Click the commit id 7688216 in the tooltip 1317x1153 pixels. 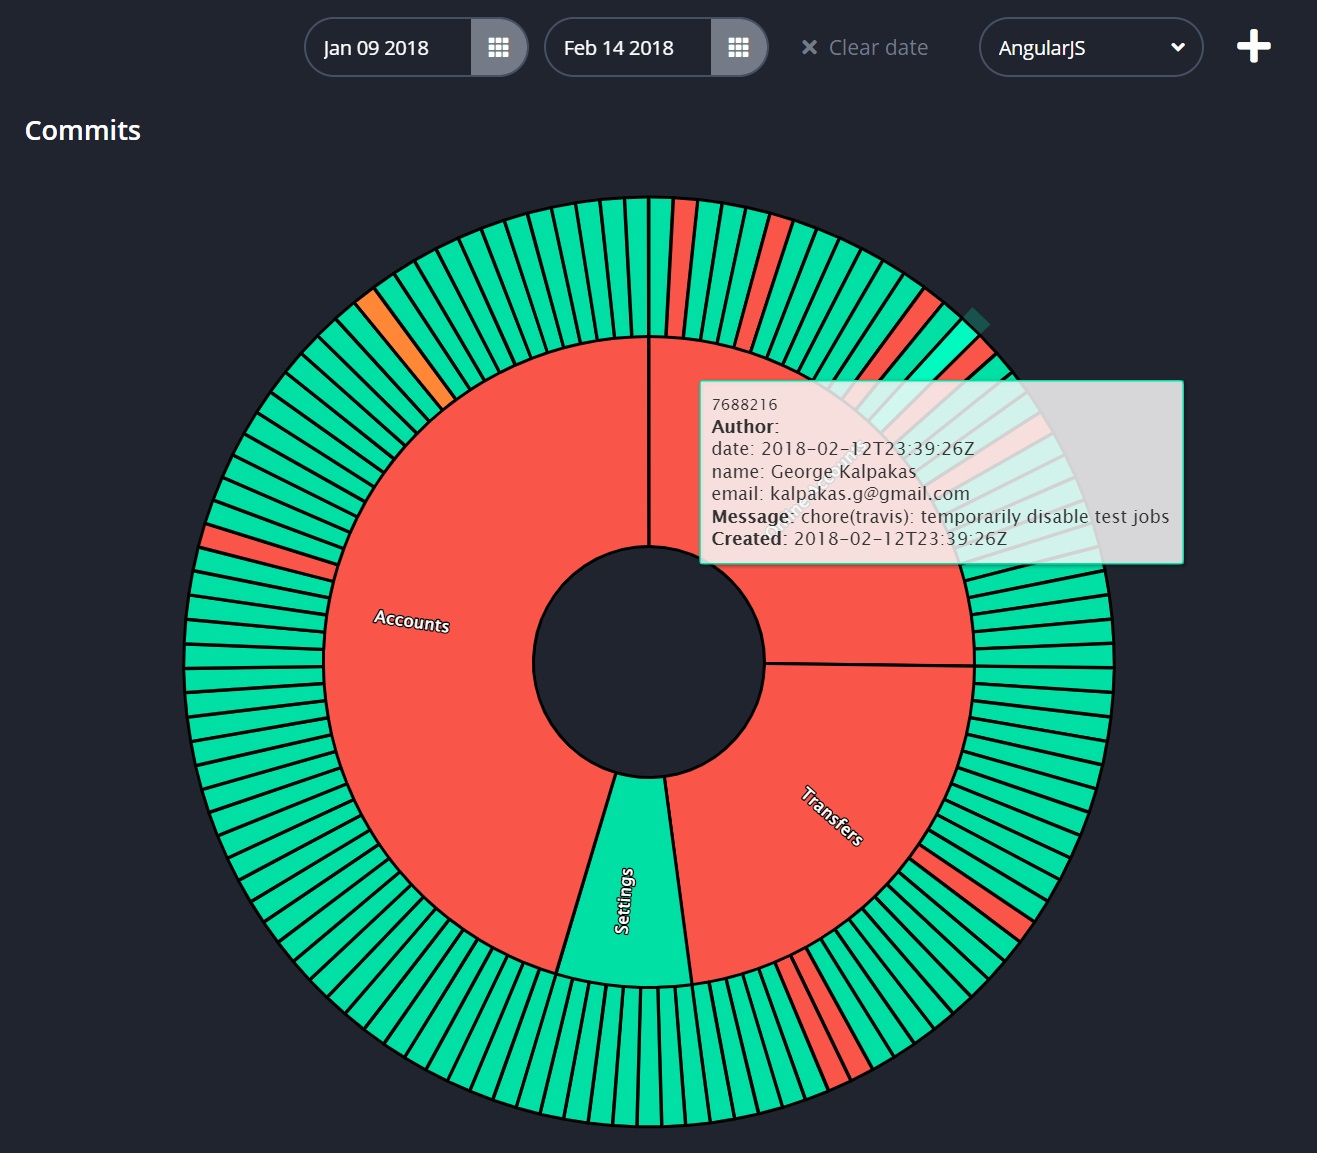744,404
